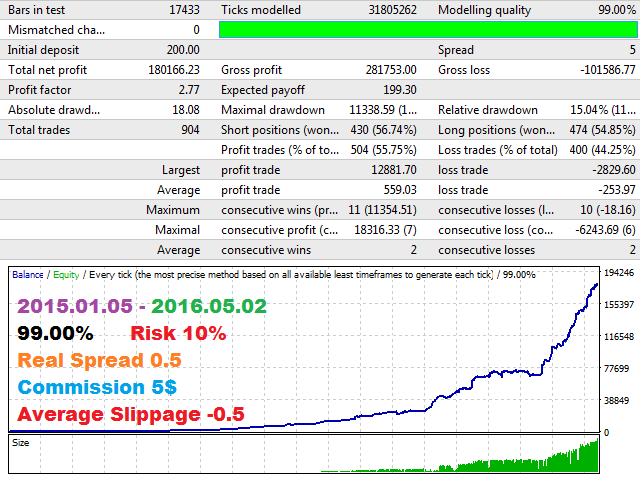Viewport: 640px width, 480px height.
Task: Select maximal consecutive loss -6243.69 (6)
Action: (x=605, y=230)
